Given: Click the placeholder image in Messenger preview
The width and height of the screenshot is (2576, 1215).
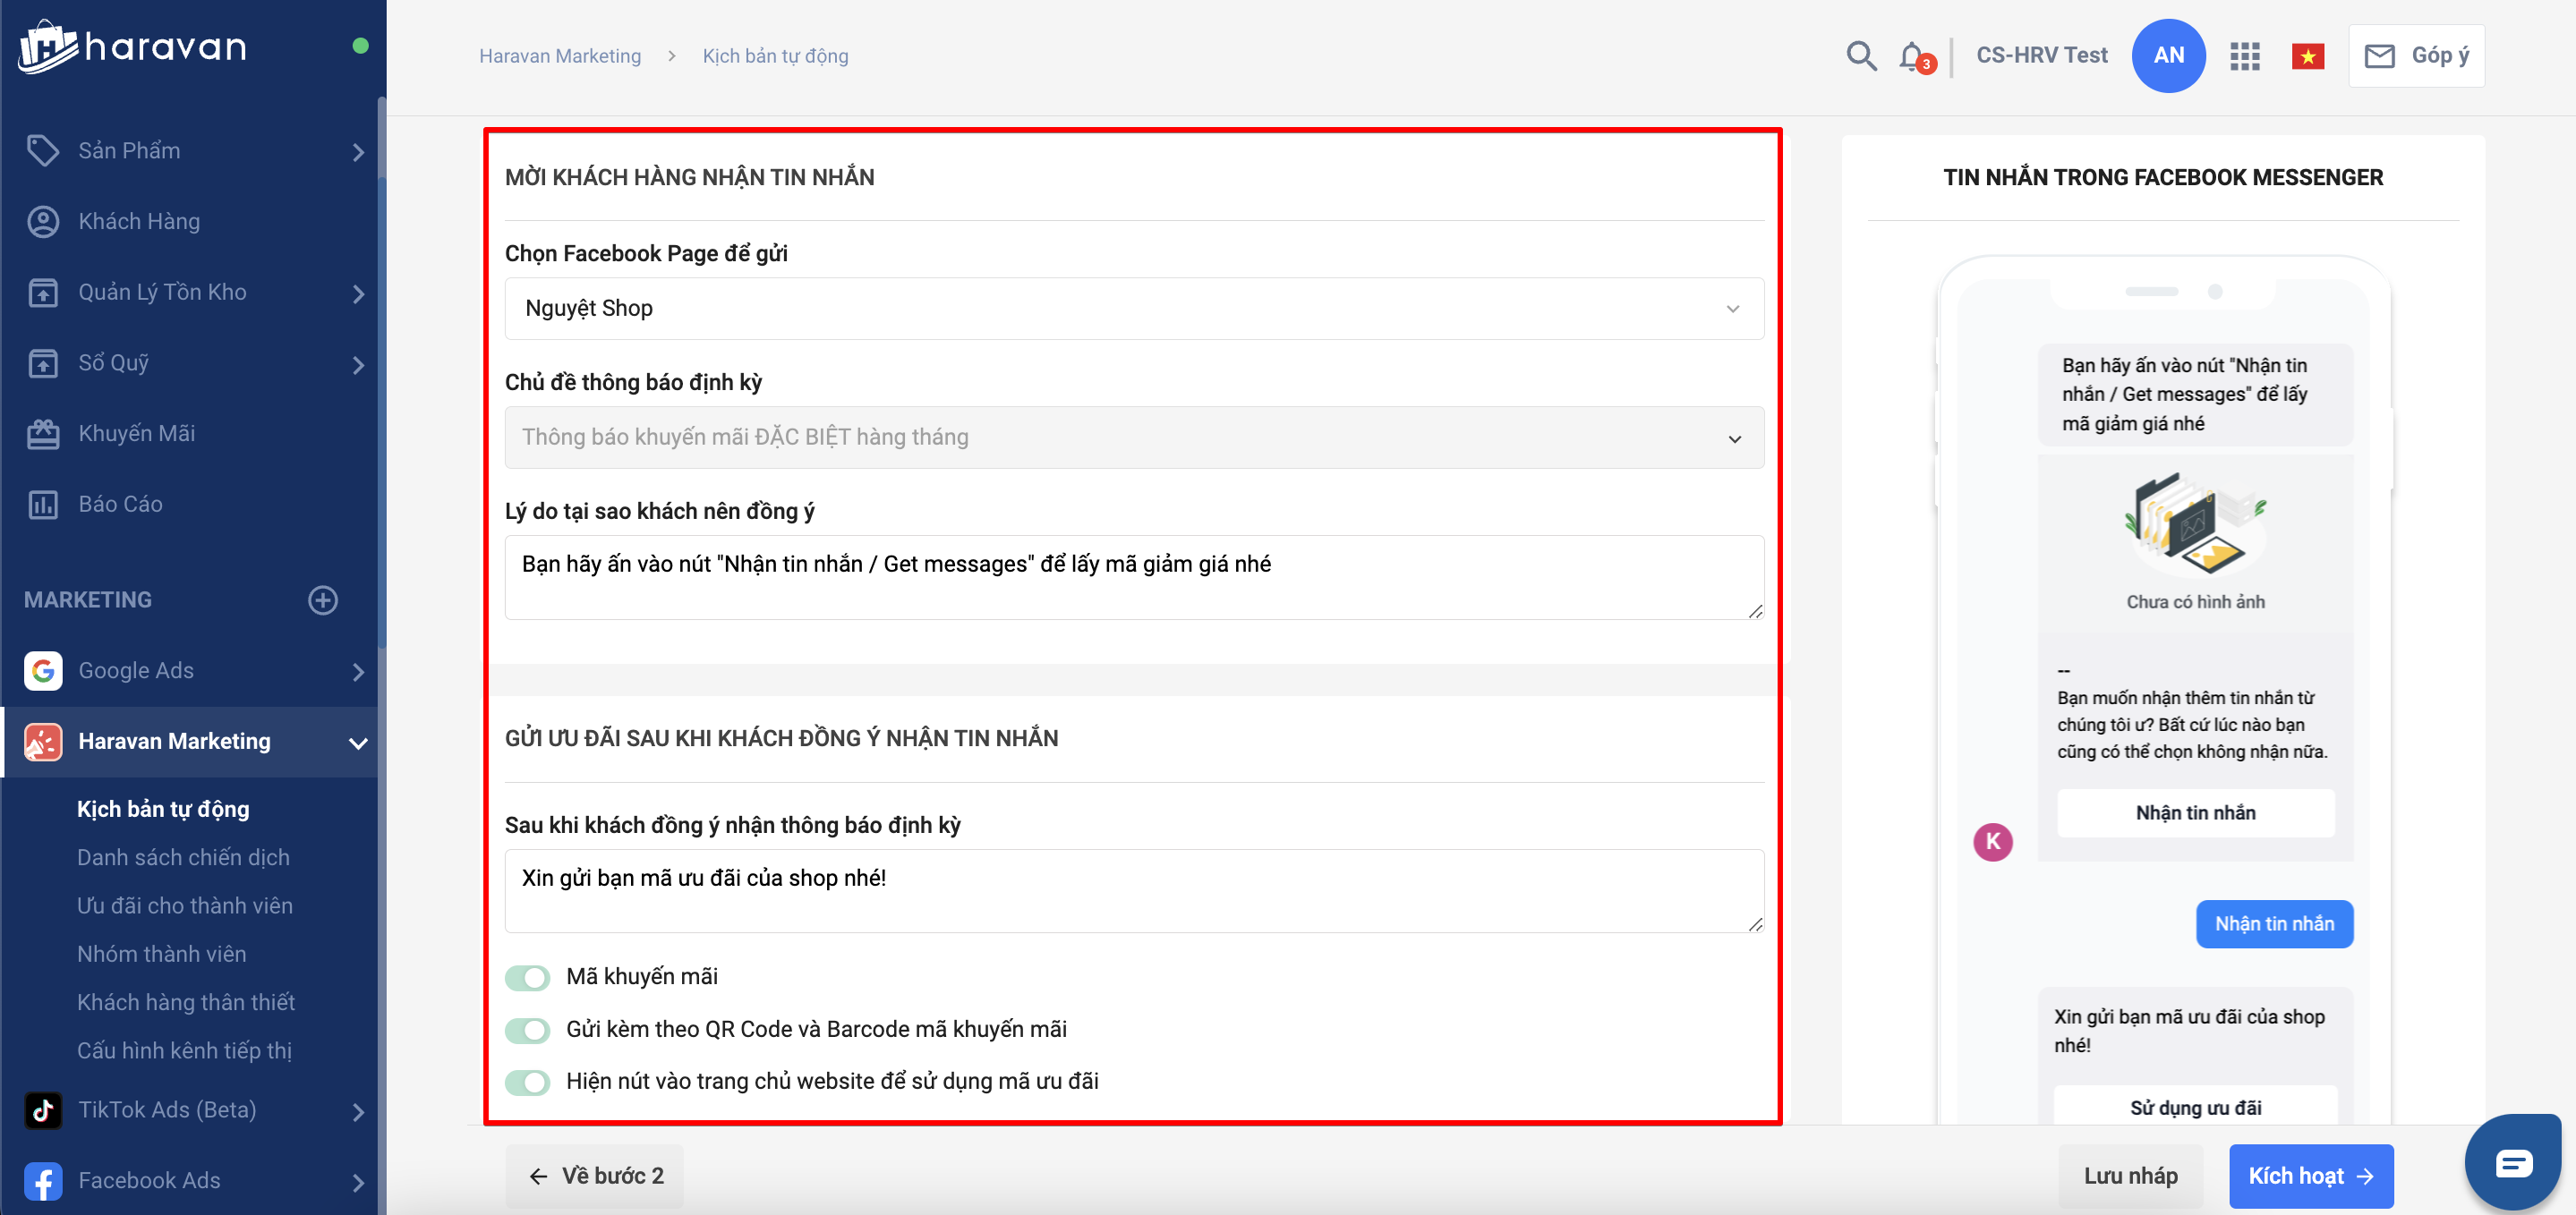Looking at the screenshot, I should [x=2195, y=527].
